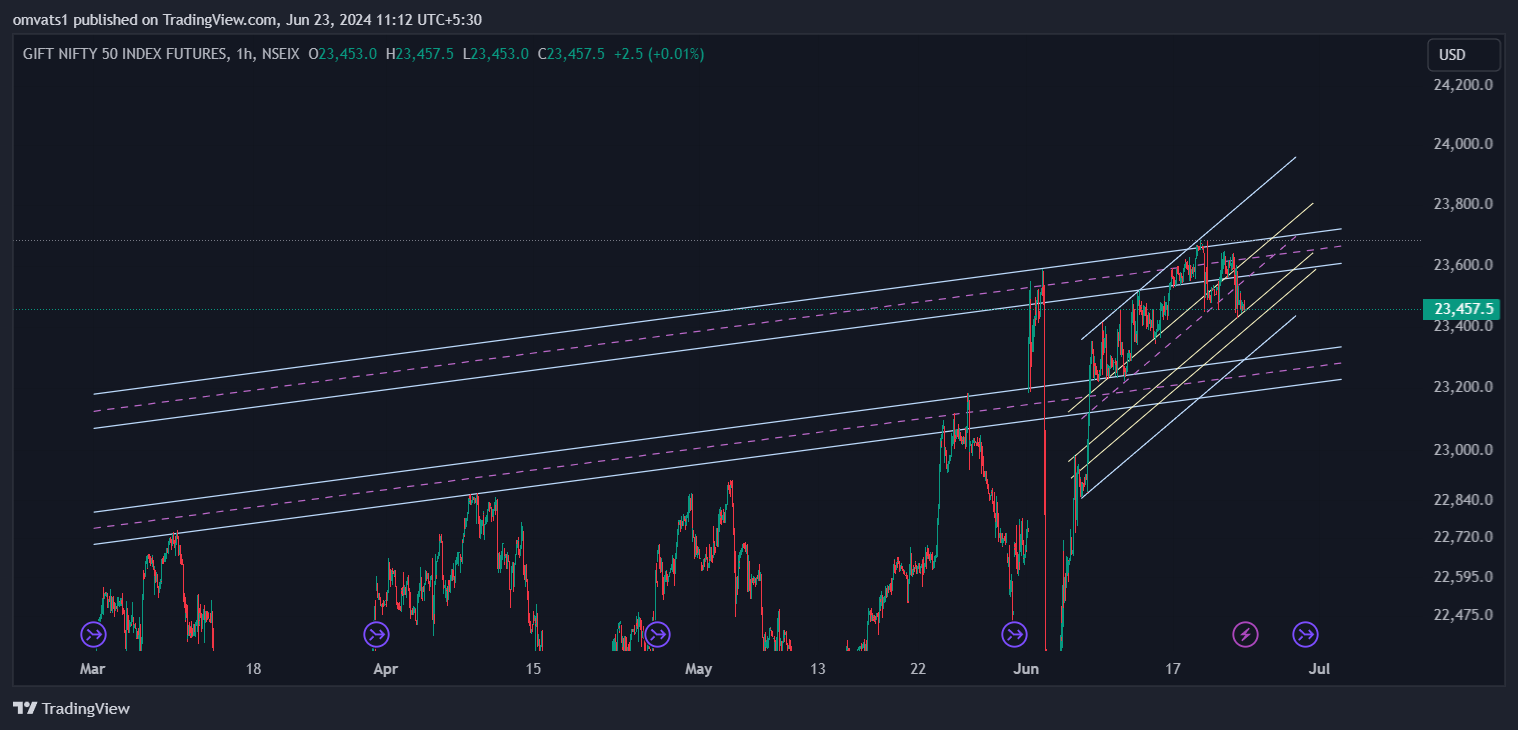The height and width of the screenshot is (730, 1518).
Task: Click the opening price value O23,453.0
Action: pyautogui.click(x=342, y=54)
